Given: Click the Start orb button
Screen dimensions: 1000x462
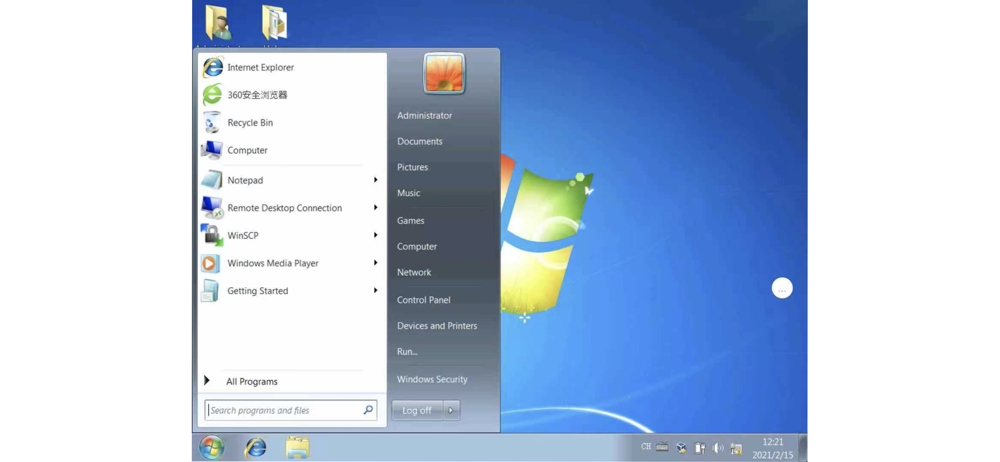Looking at the screenshot, I should point(211,447).
